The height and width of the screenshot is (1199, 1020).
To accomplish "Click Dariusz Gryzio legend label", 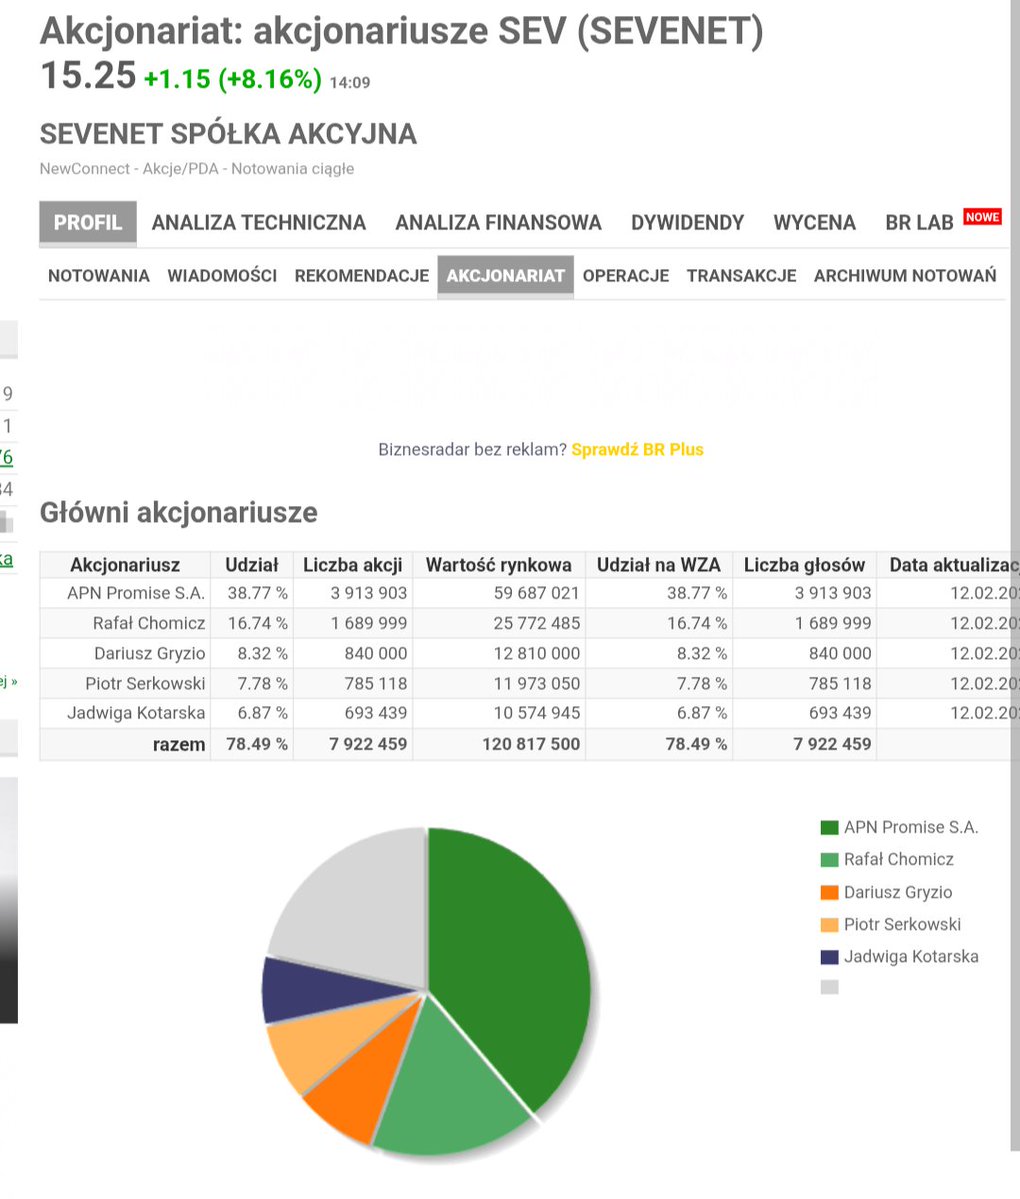I will [898, 892].
